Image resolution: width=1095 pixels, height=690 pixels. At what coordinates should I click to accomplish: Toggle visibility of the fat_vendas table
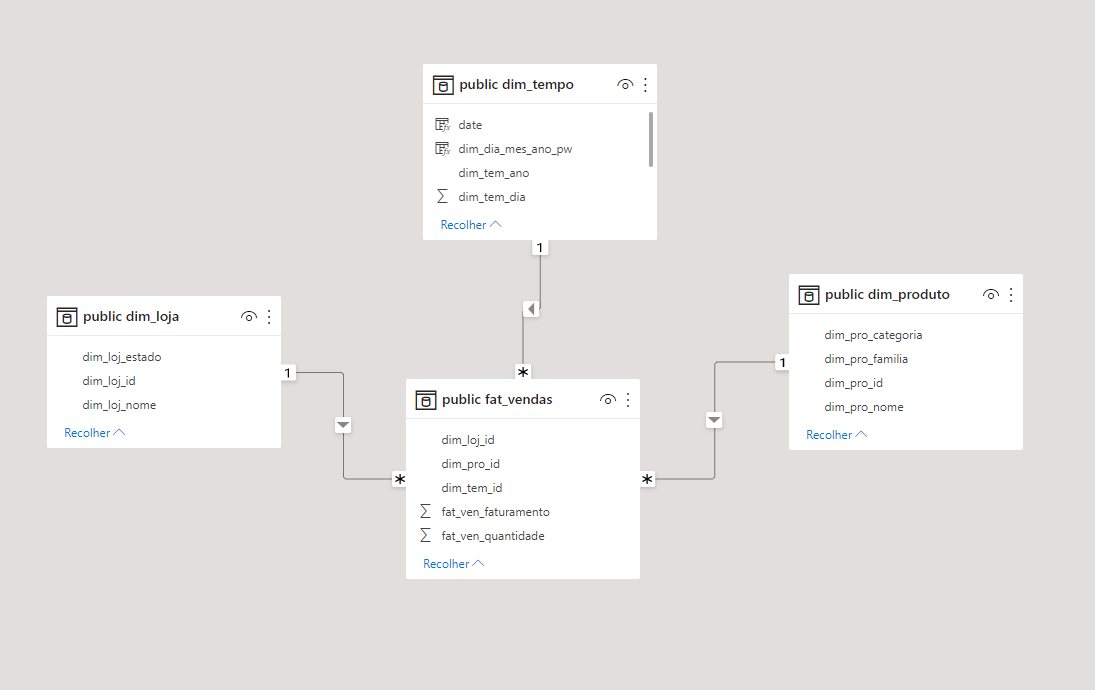click(608, 399)
